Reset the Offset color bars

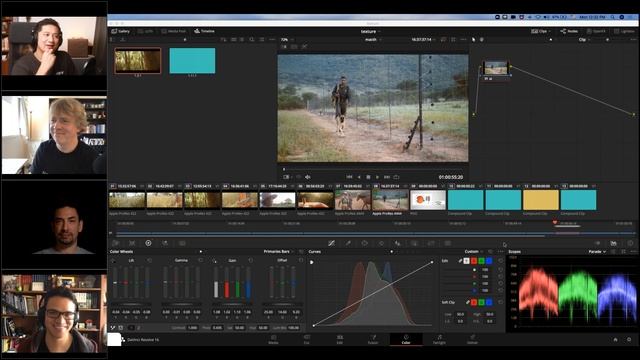(x=301, y=260)
